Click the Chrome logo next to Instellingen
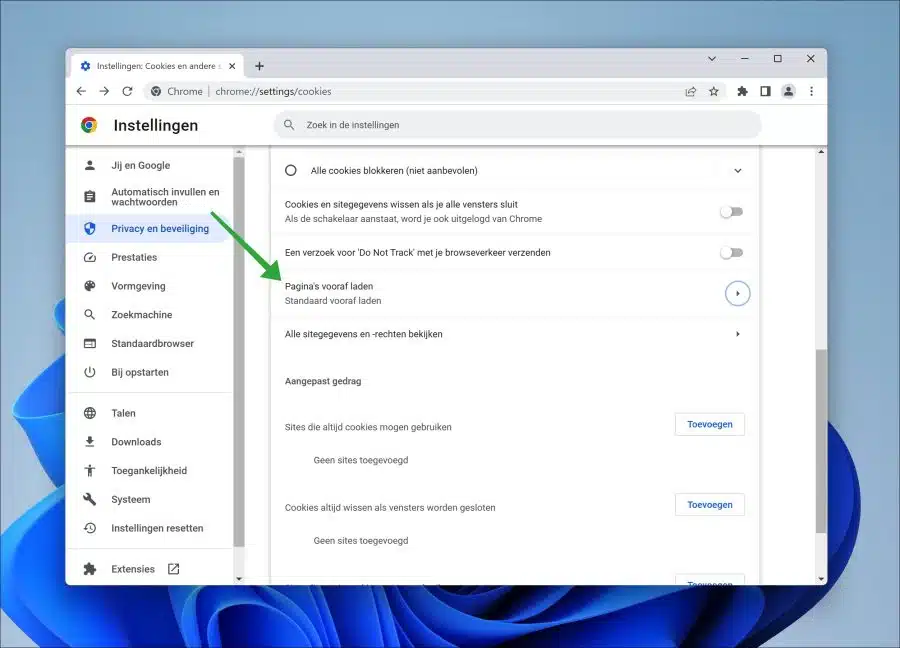 point(89,125)
